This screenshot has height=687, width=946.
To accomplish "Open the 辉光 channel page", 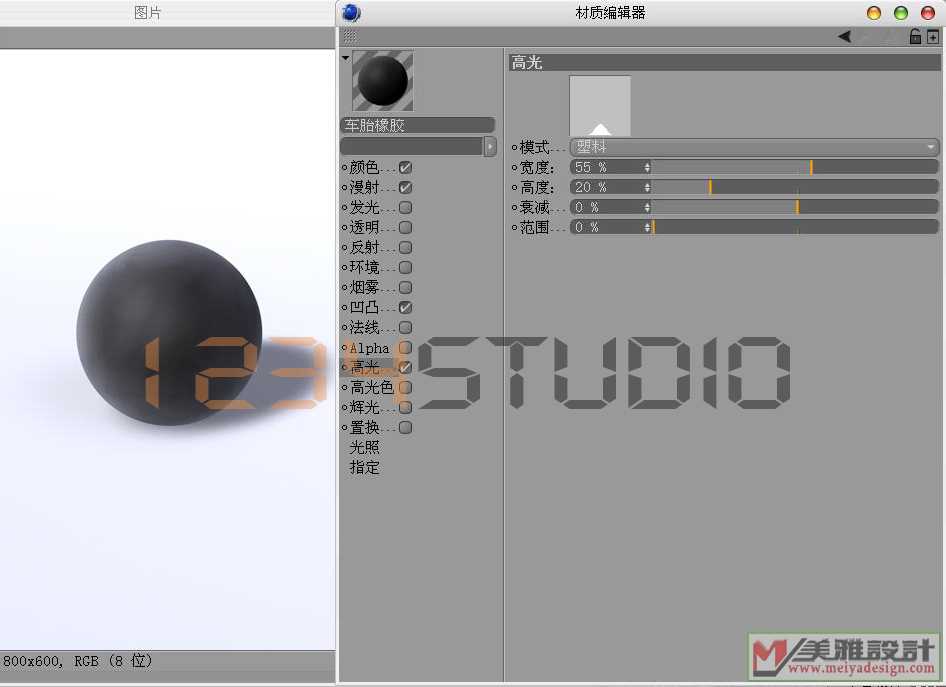I will [364, 407].
